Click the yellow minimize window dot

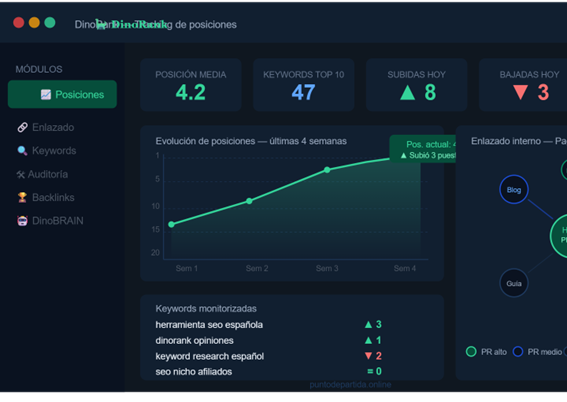coord(34,23)
